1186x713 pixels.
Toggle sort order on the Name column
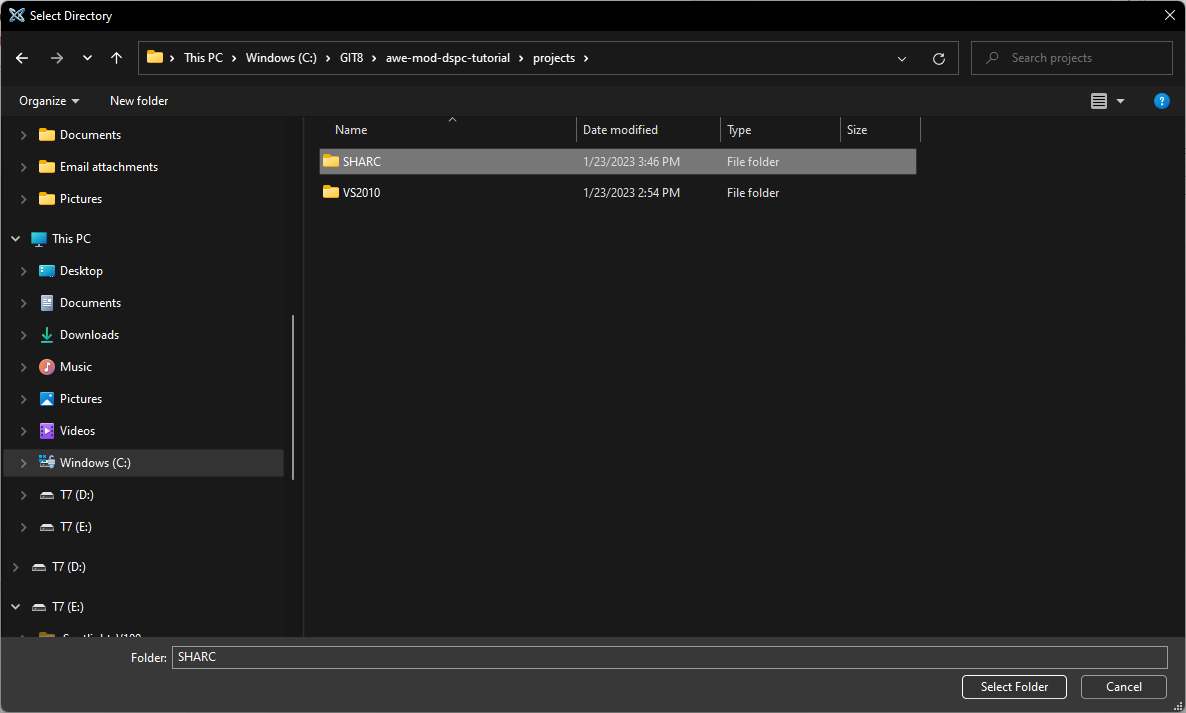point(351,129)
